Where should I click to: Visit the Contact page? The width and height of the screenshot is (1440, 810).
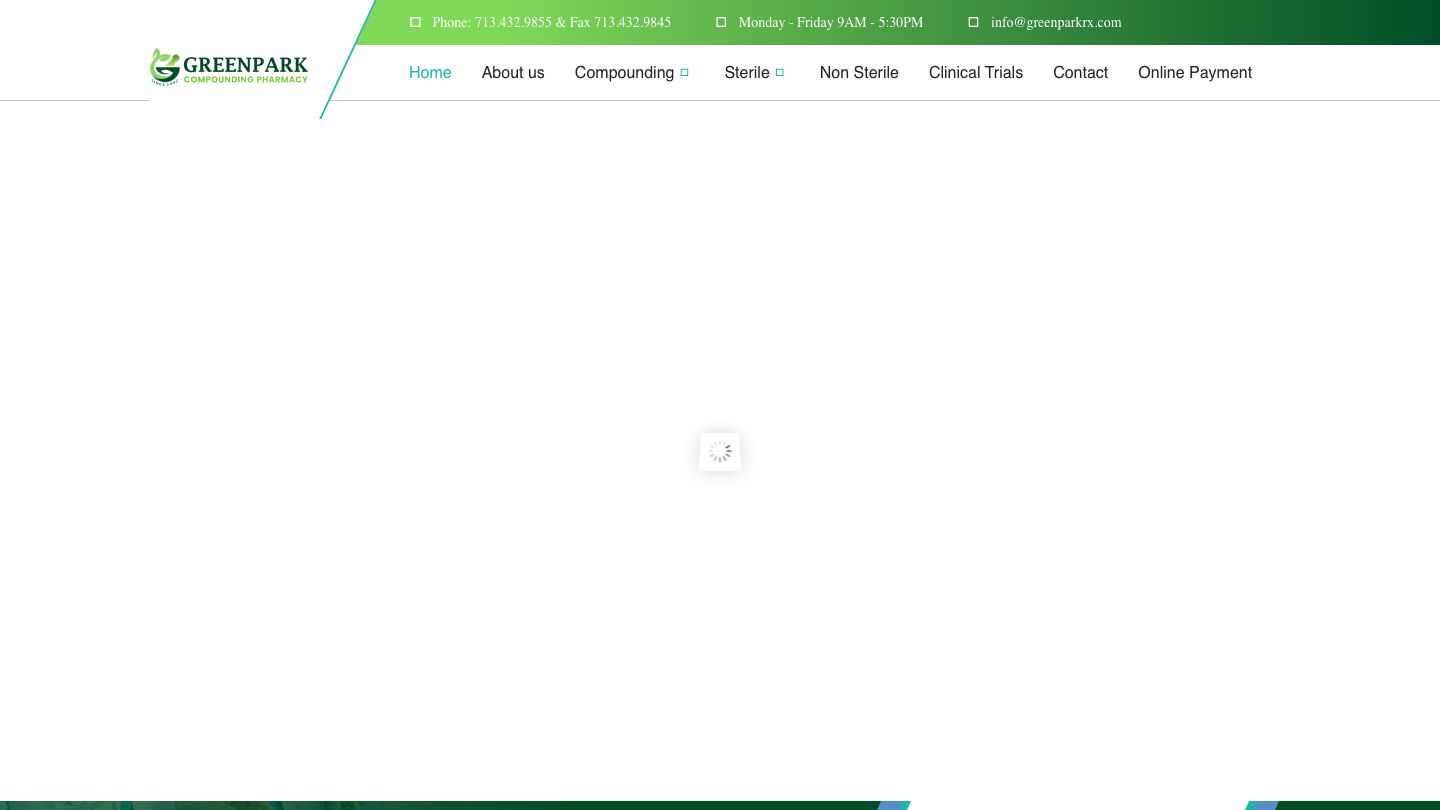(x=1080, y=72)
